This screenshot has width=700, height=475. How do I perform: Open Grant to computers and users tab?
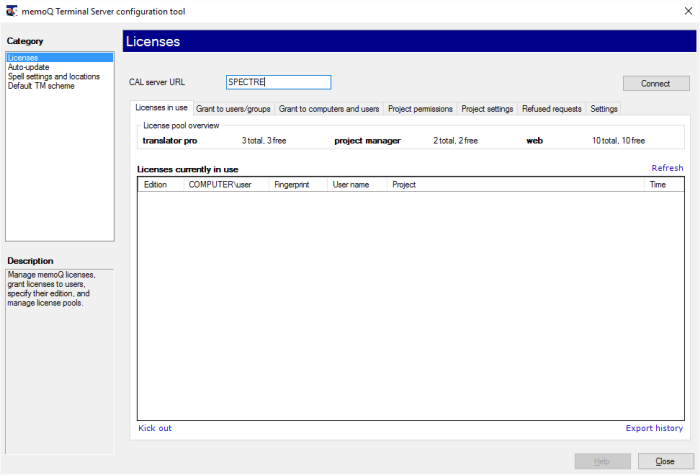pos(328,108)
